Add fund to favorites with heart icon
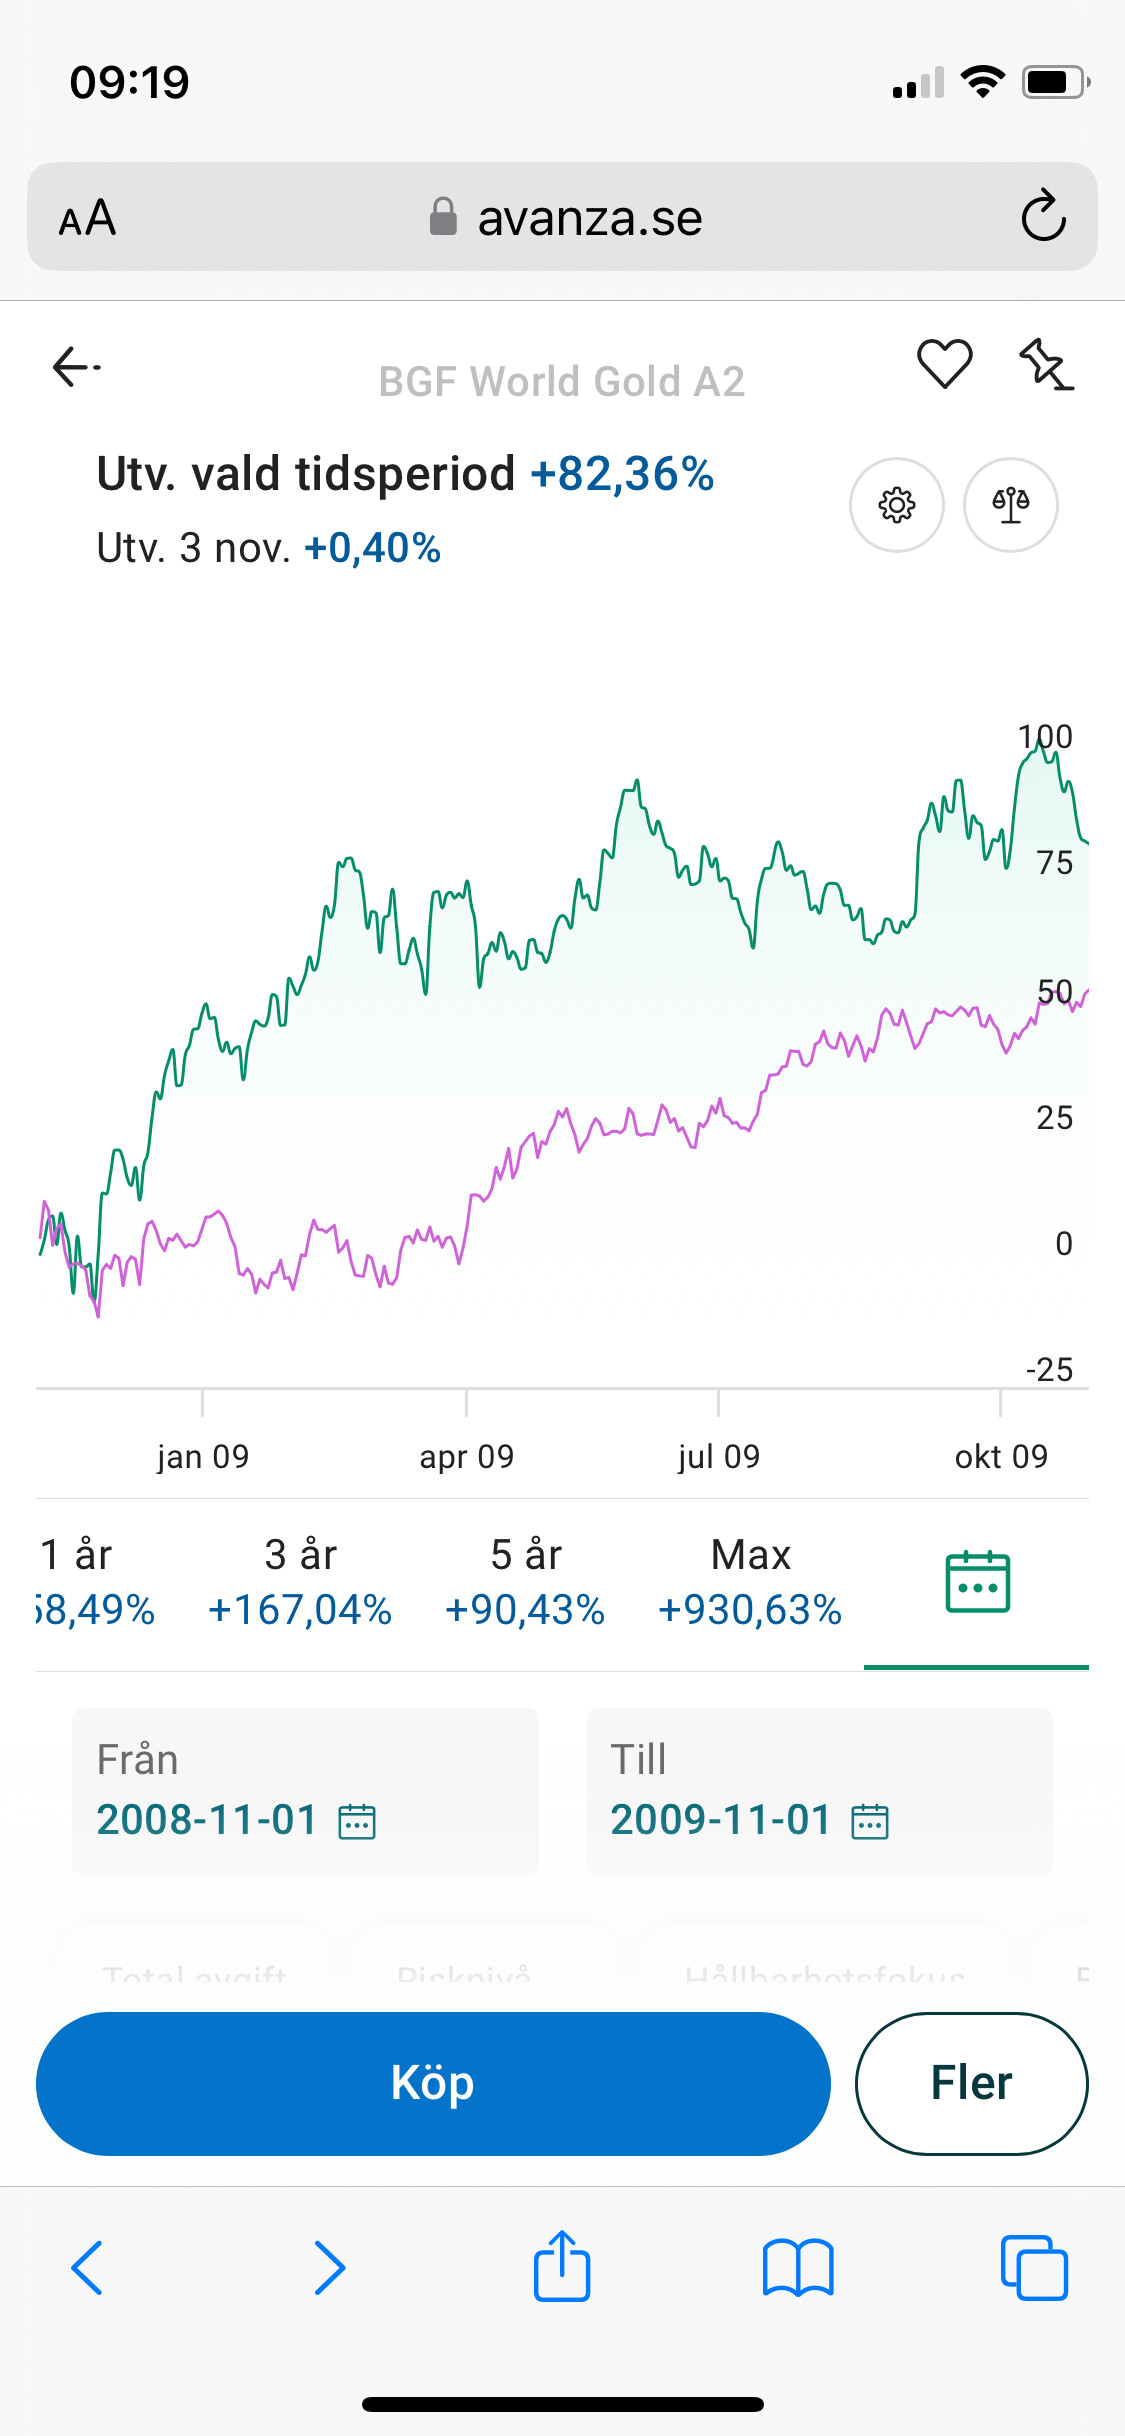The height and width of the screenshot is (2436, 1125). coord(944,363)
